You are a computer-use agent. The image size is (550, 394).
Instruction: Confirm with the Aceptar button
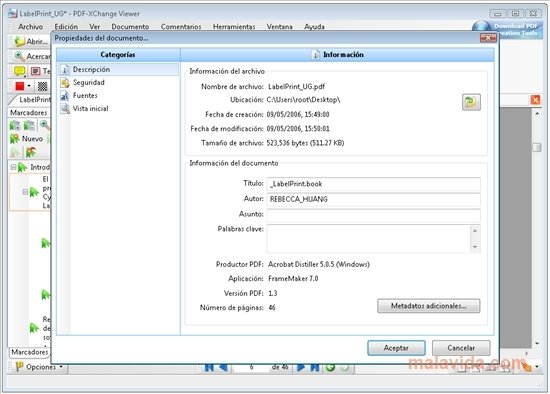(x=396, y=348)
